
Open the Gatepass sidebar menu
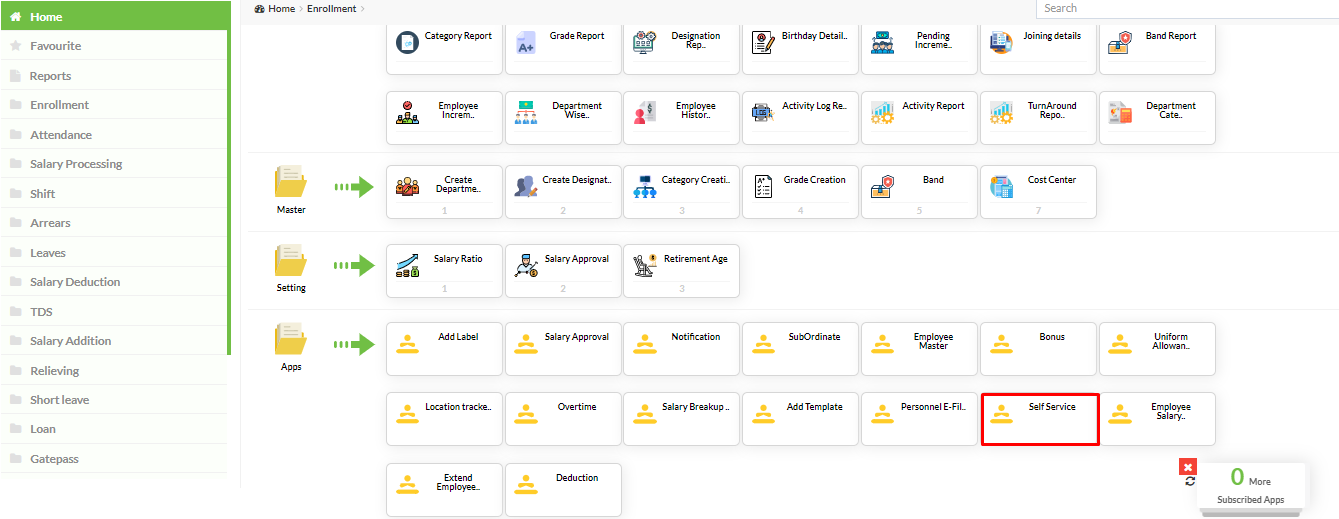[x=114, y=459]
